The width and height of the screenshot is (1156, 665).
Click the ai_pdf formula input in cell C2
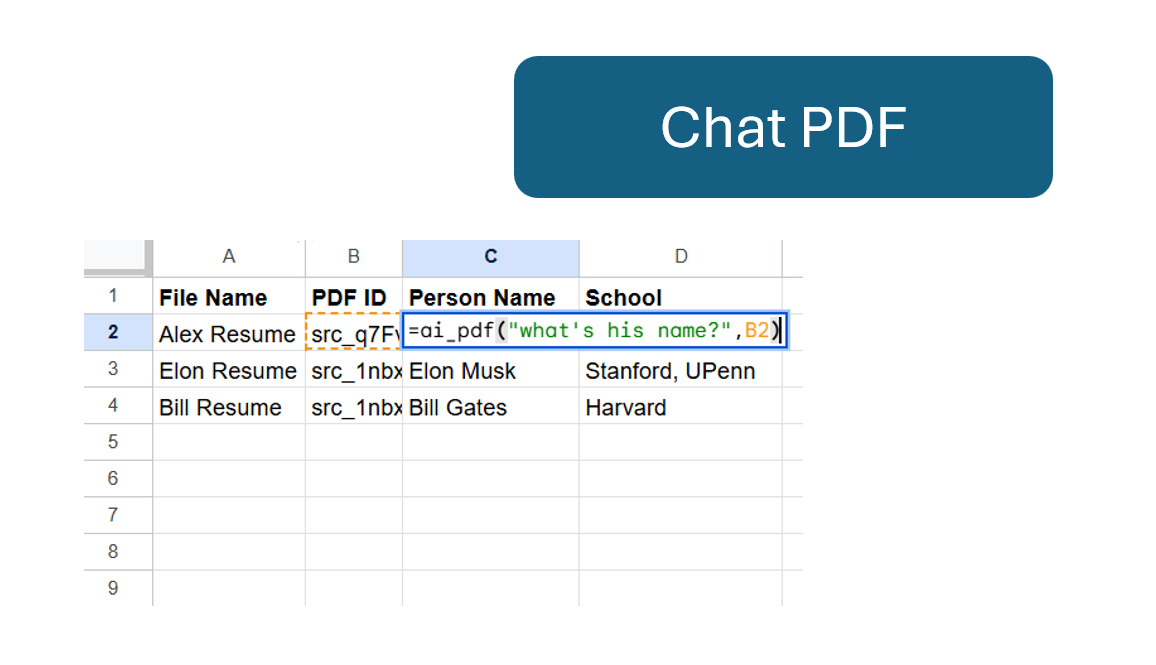pyautogui.click(x=594, y=331)
